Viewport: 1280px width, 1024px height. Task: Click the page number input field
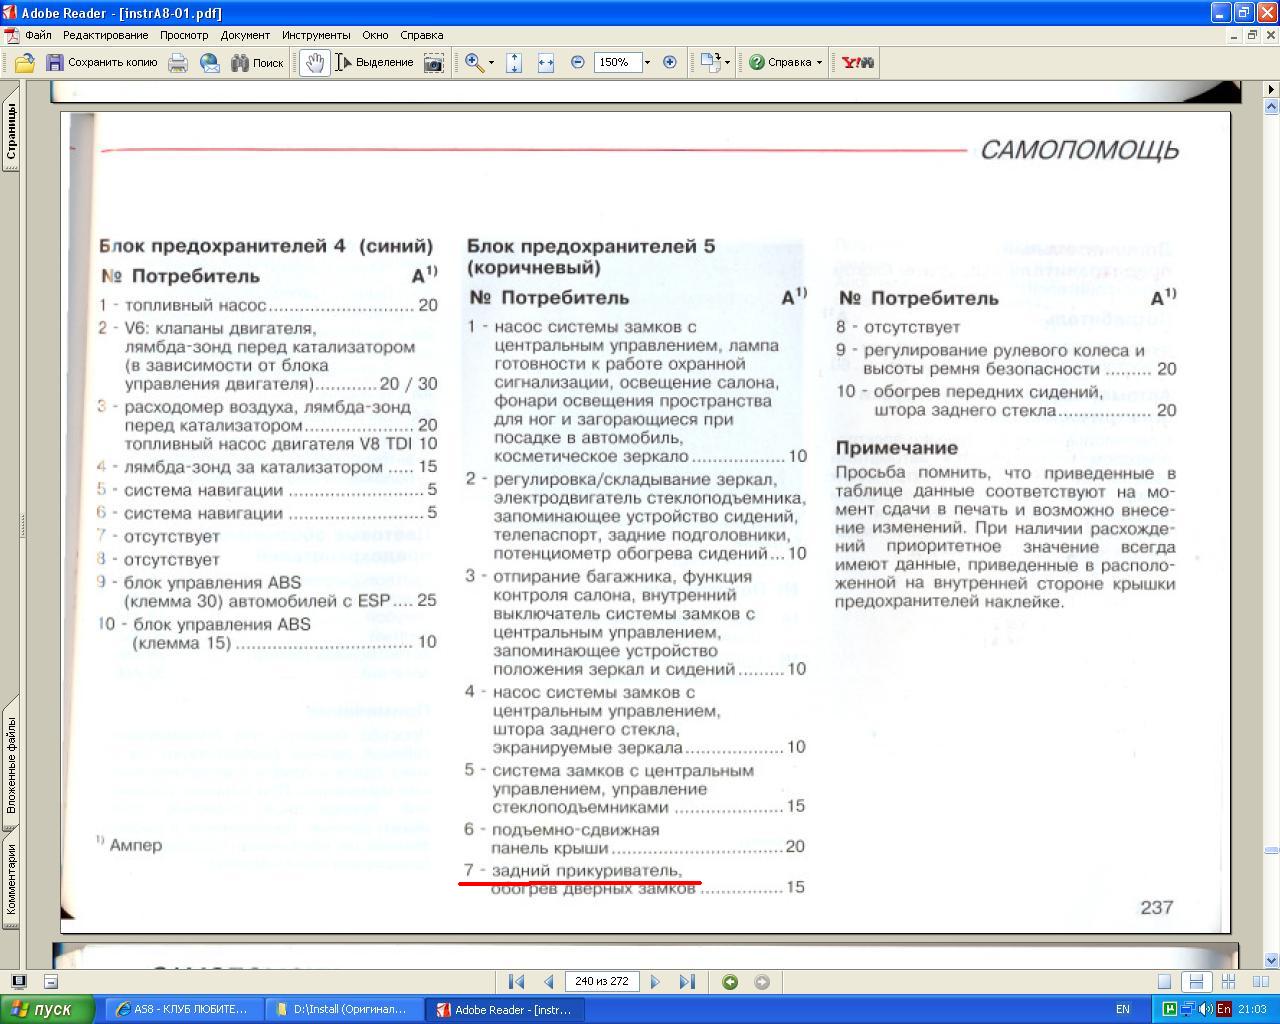click(601, 982)
